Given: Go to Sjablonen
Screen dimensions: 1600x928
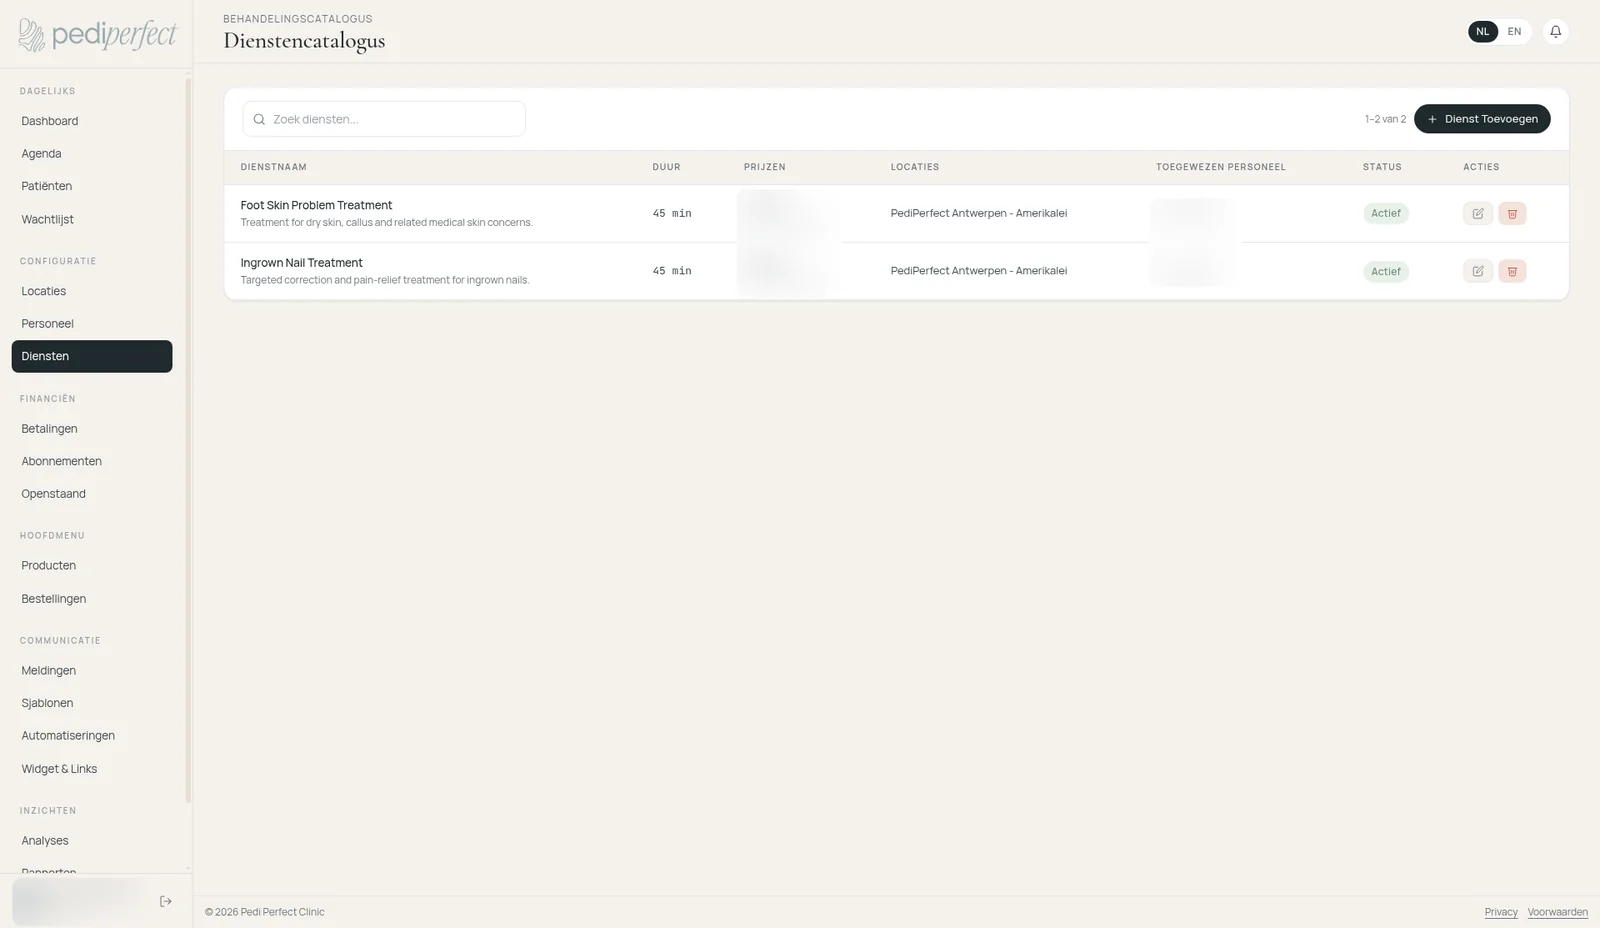Looking at the screenshot, I should pyautogui.click(x=92, y=703).
